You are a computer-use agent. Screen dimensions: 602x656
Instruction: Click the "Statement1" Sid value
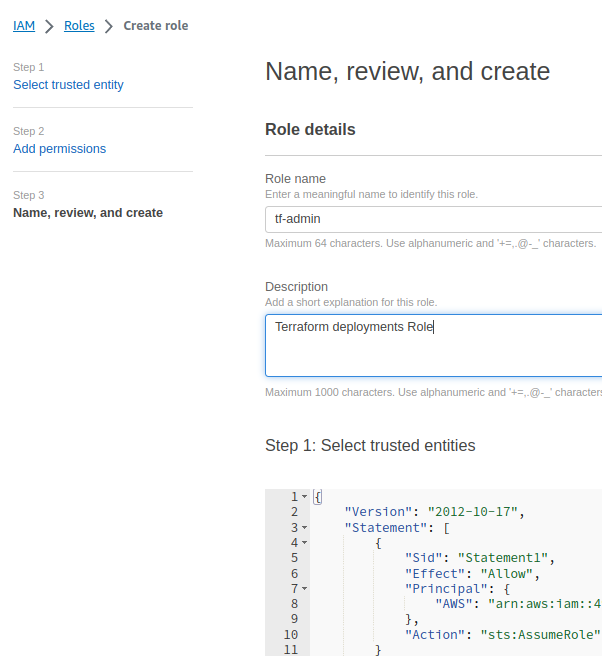point(503,558)
